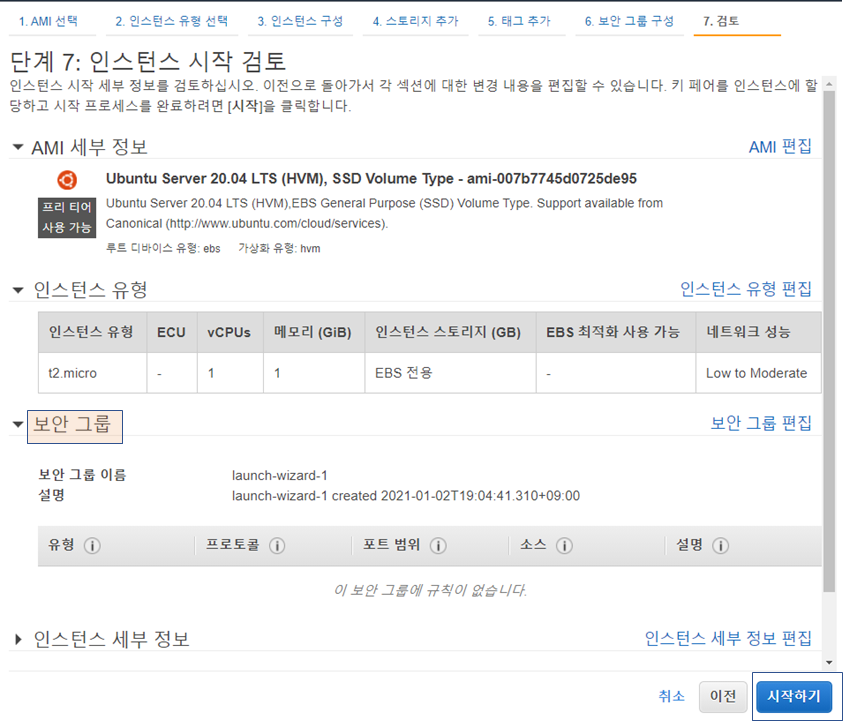Go to step 5. 태그 추가 tab
Screen dimensions: 843x721
pyautogui.click(x=519, y=22)
